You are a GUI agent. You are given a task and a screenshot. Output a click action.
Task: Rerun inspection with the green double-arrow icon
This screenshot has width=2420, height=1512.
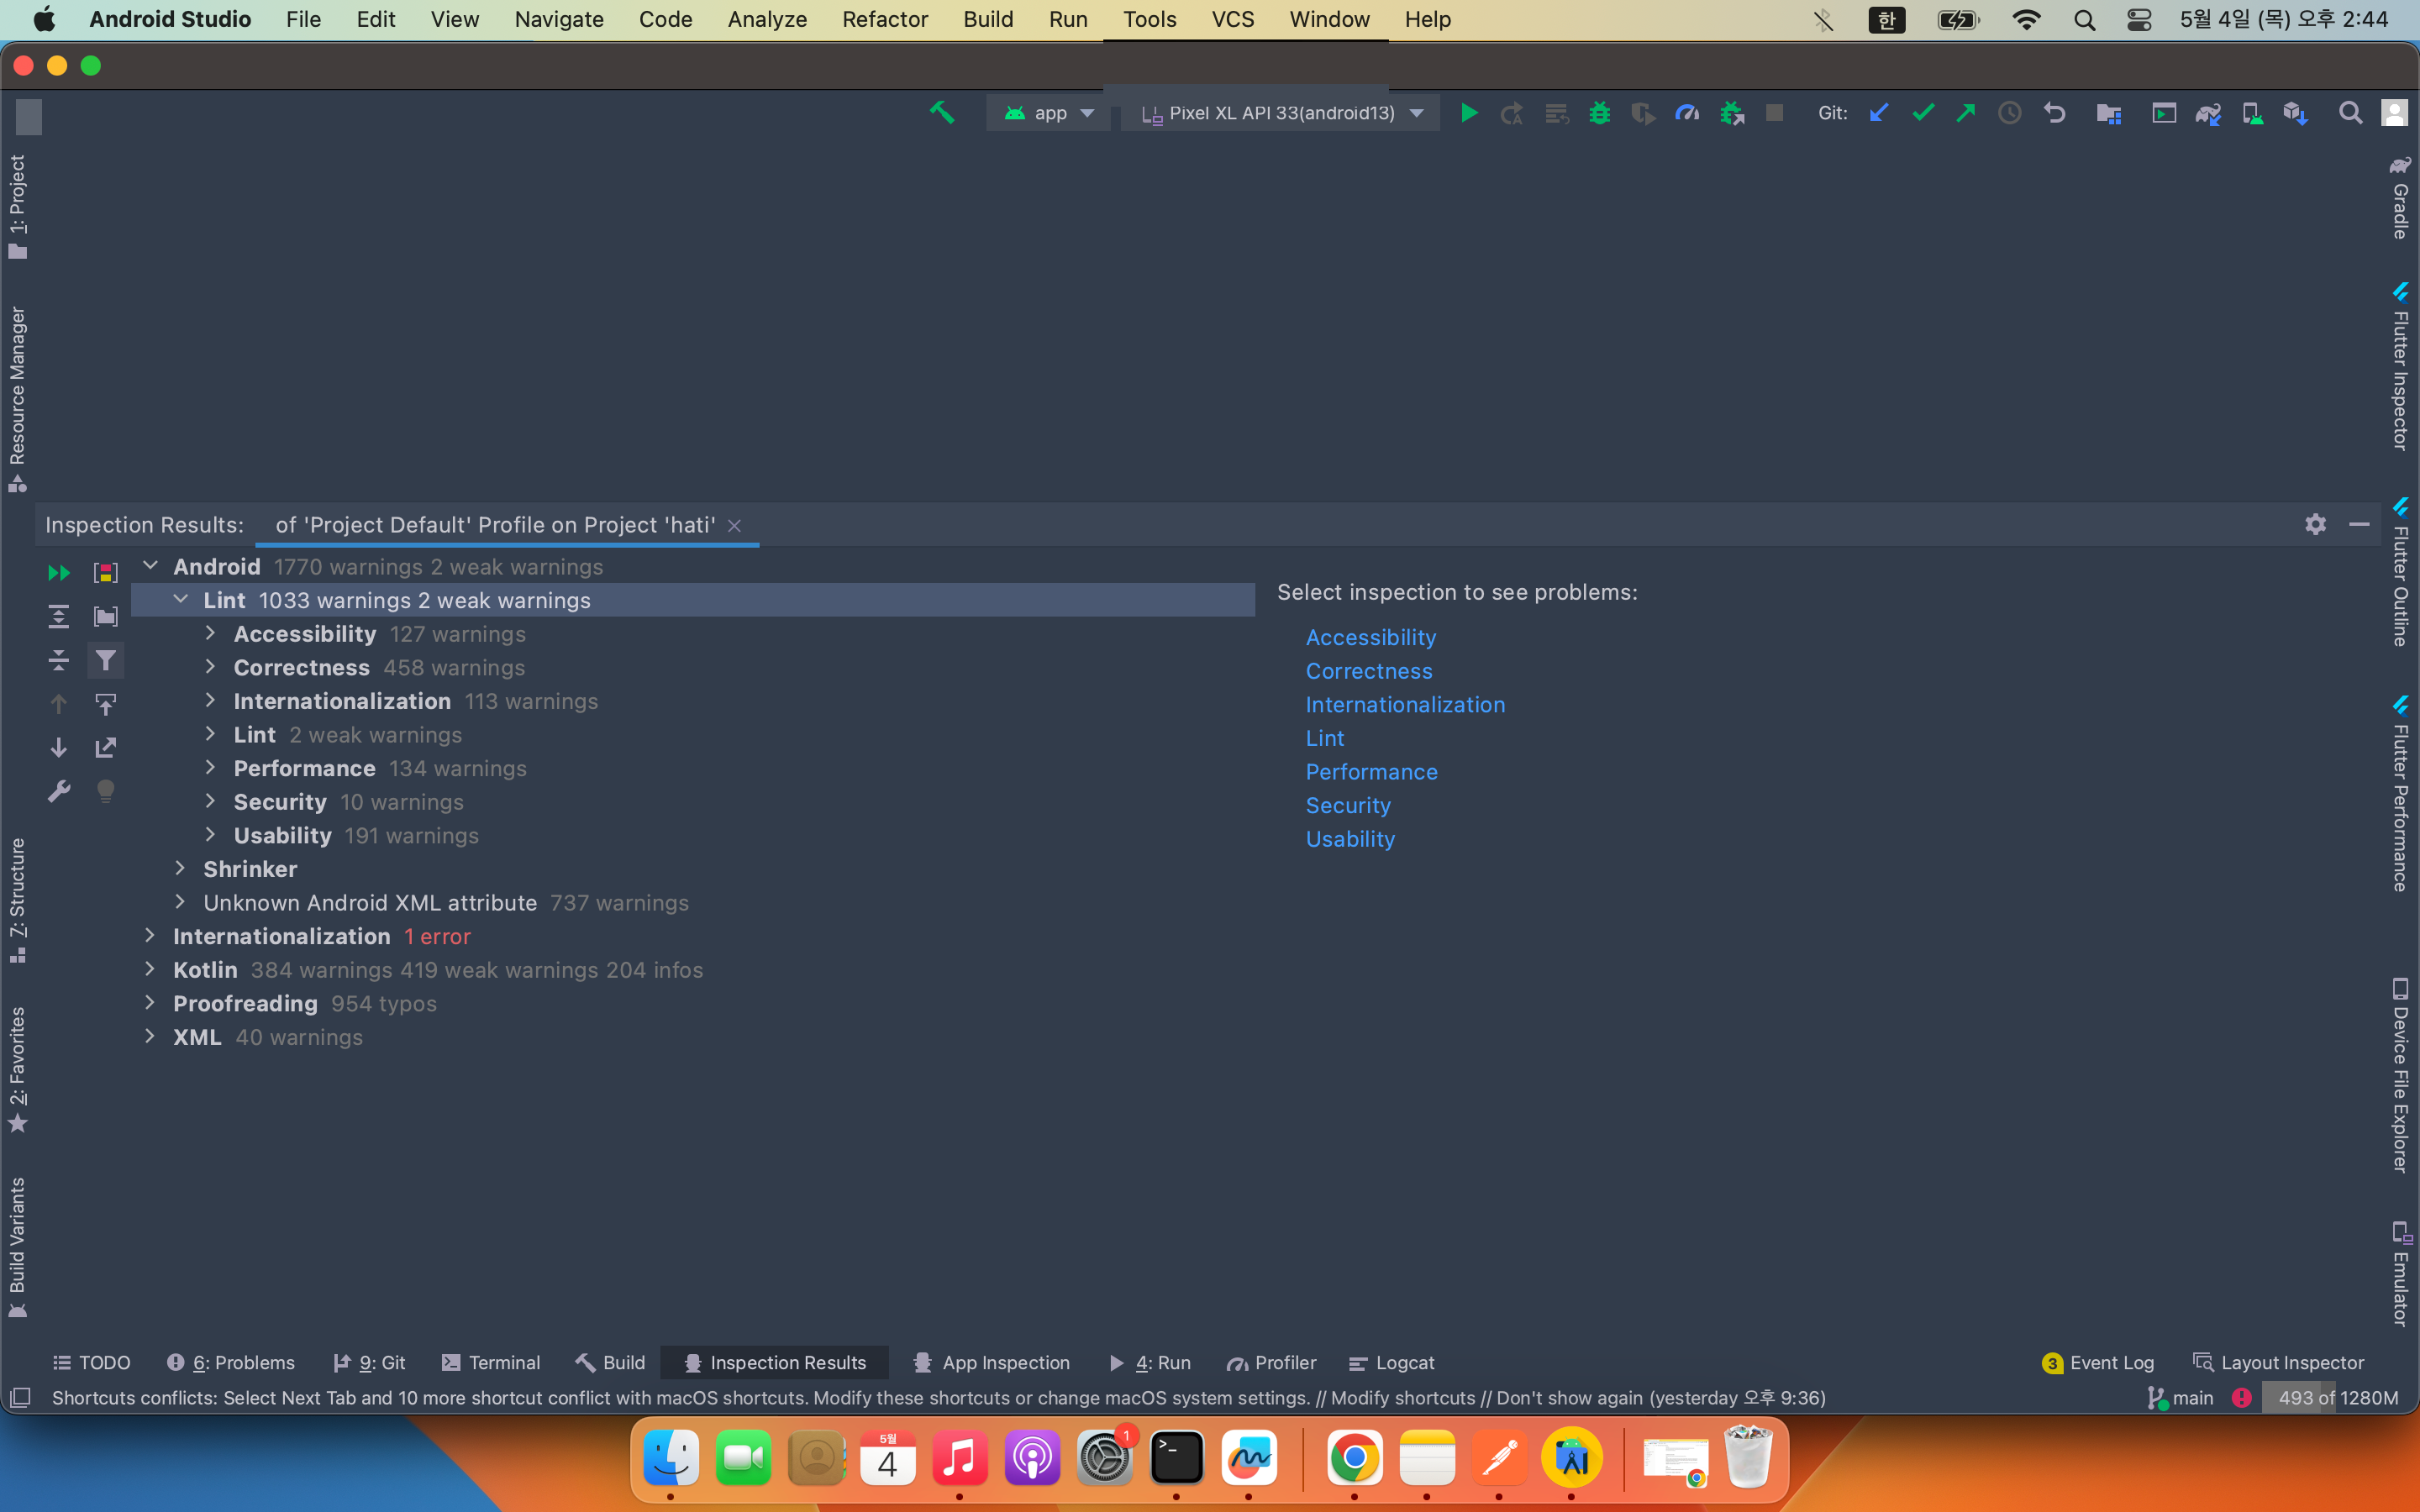(x=58, y=573)
